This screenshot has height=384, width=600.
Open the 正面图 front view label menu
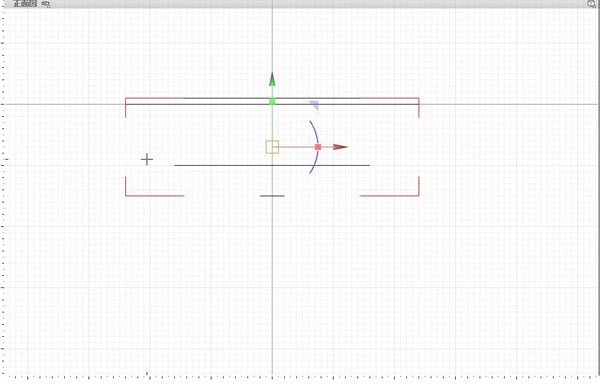[x=25, y=4]
